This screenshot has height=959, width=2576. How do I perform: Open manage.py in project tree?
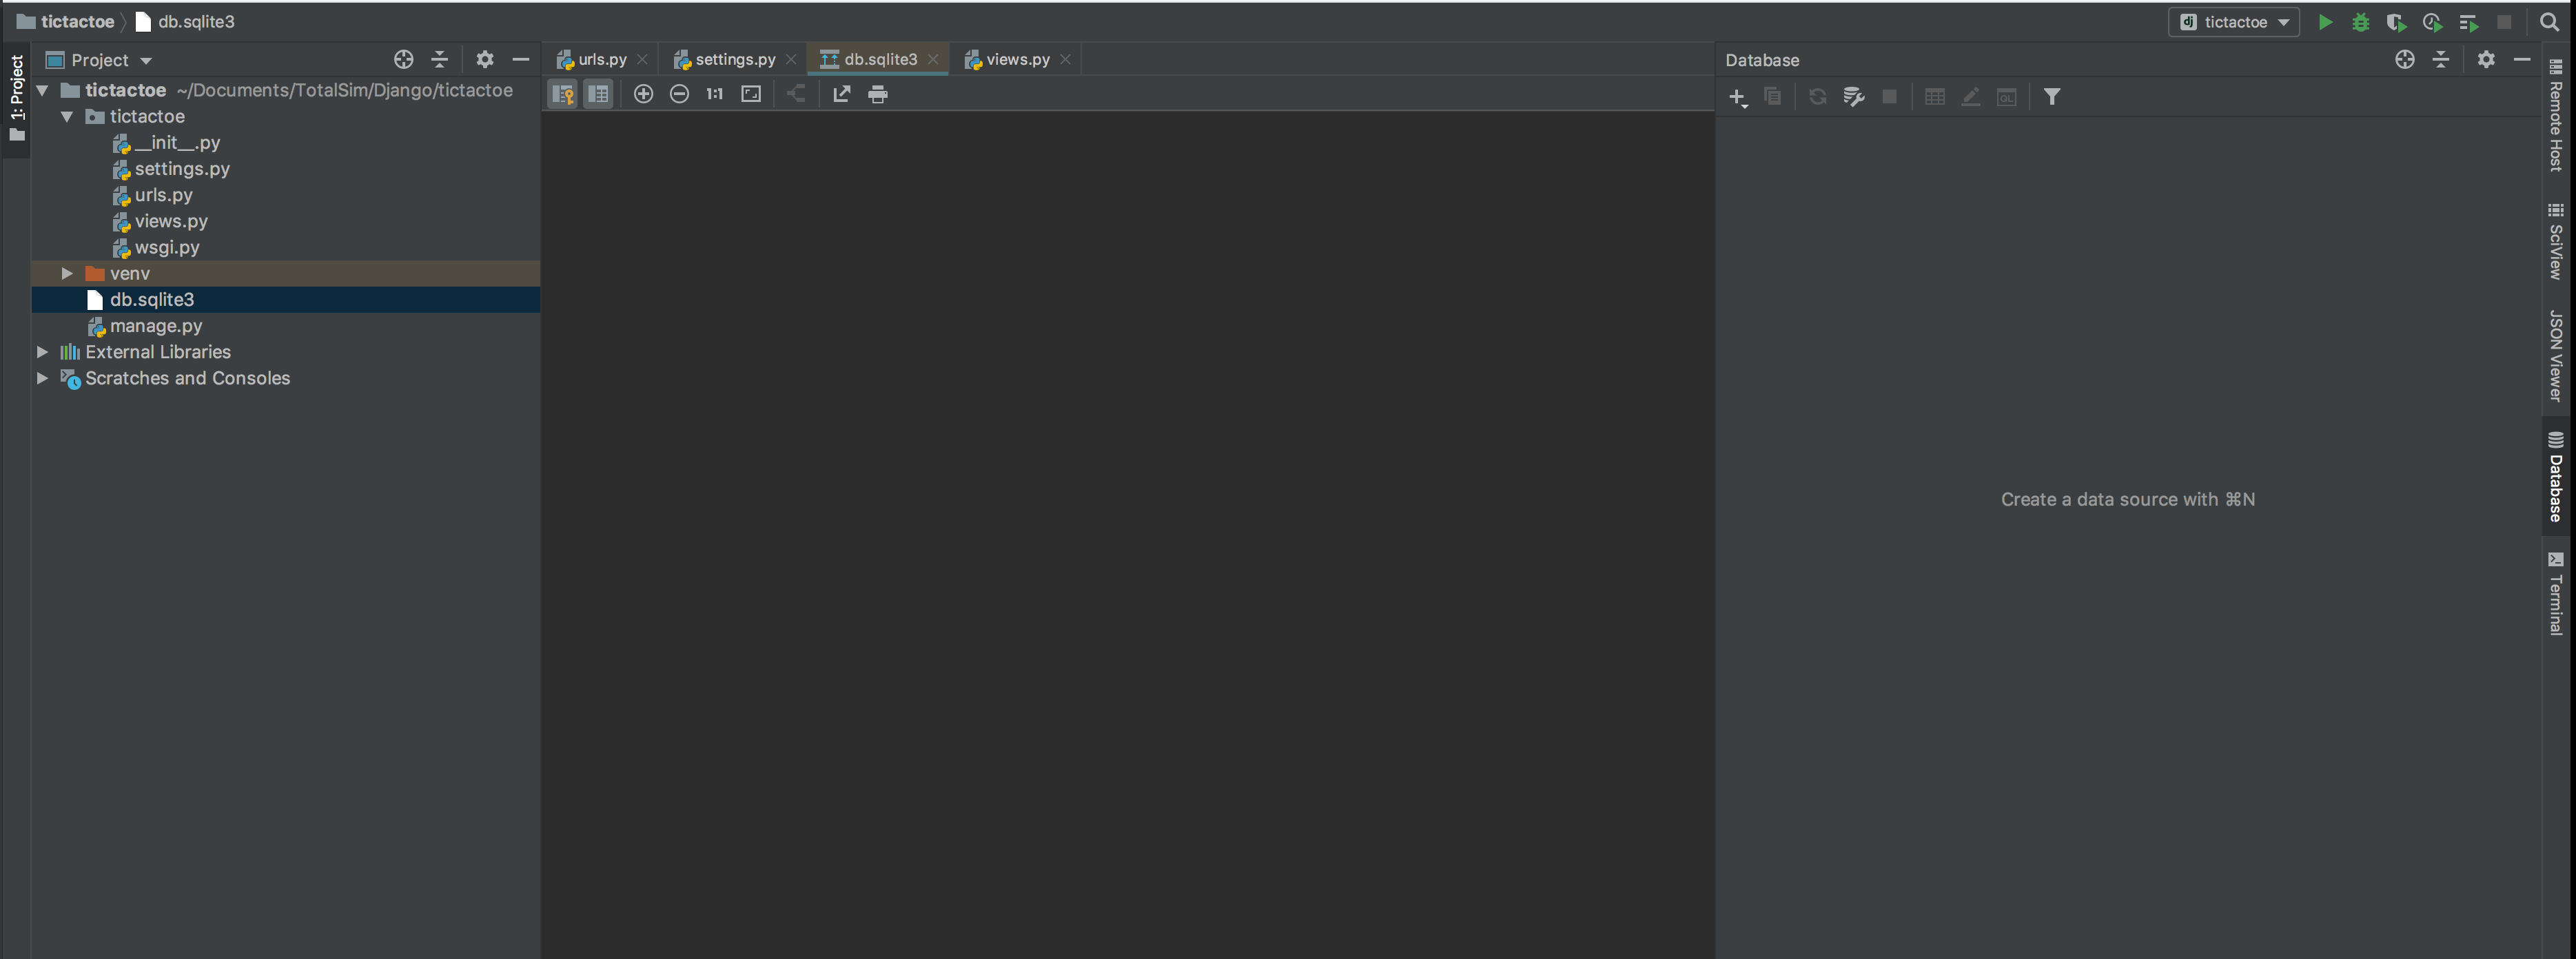point(155,326)
